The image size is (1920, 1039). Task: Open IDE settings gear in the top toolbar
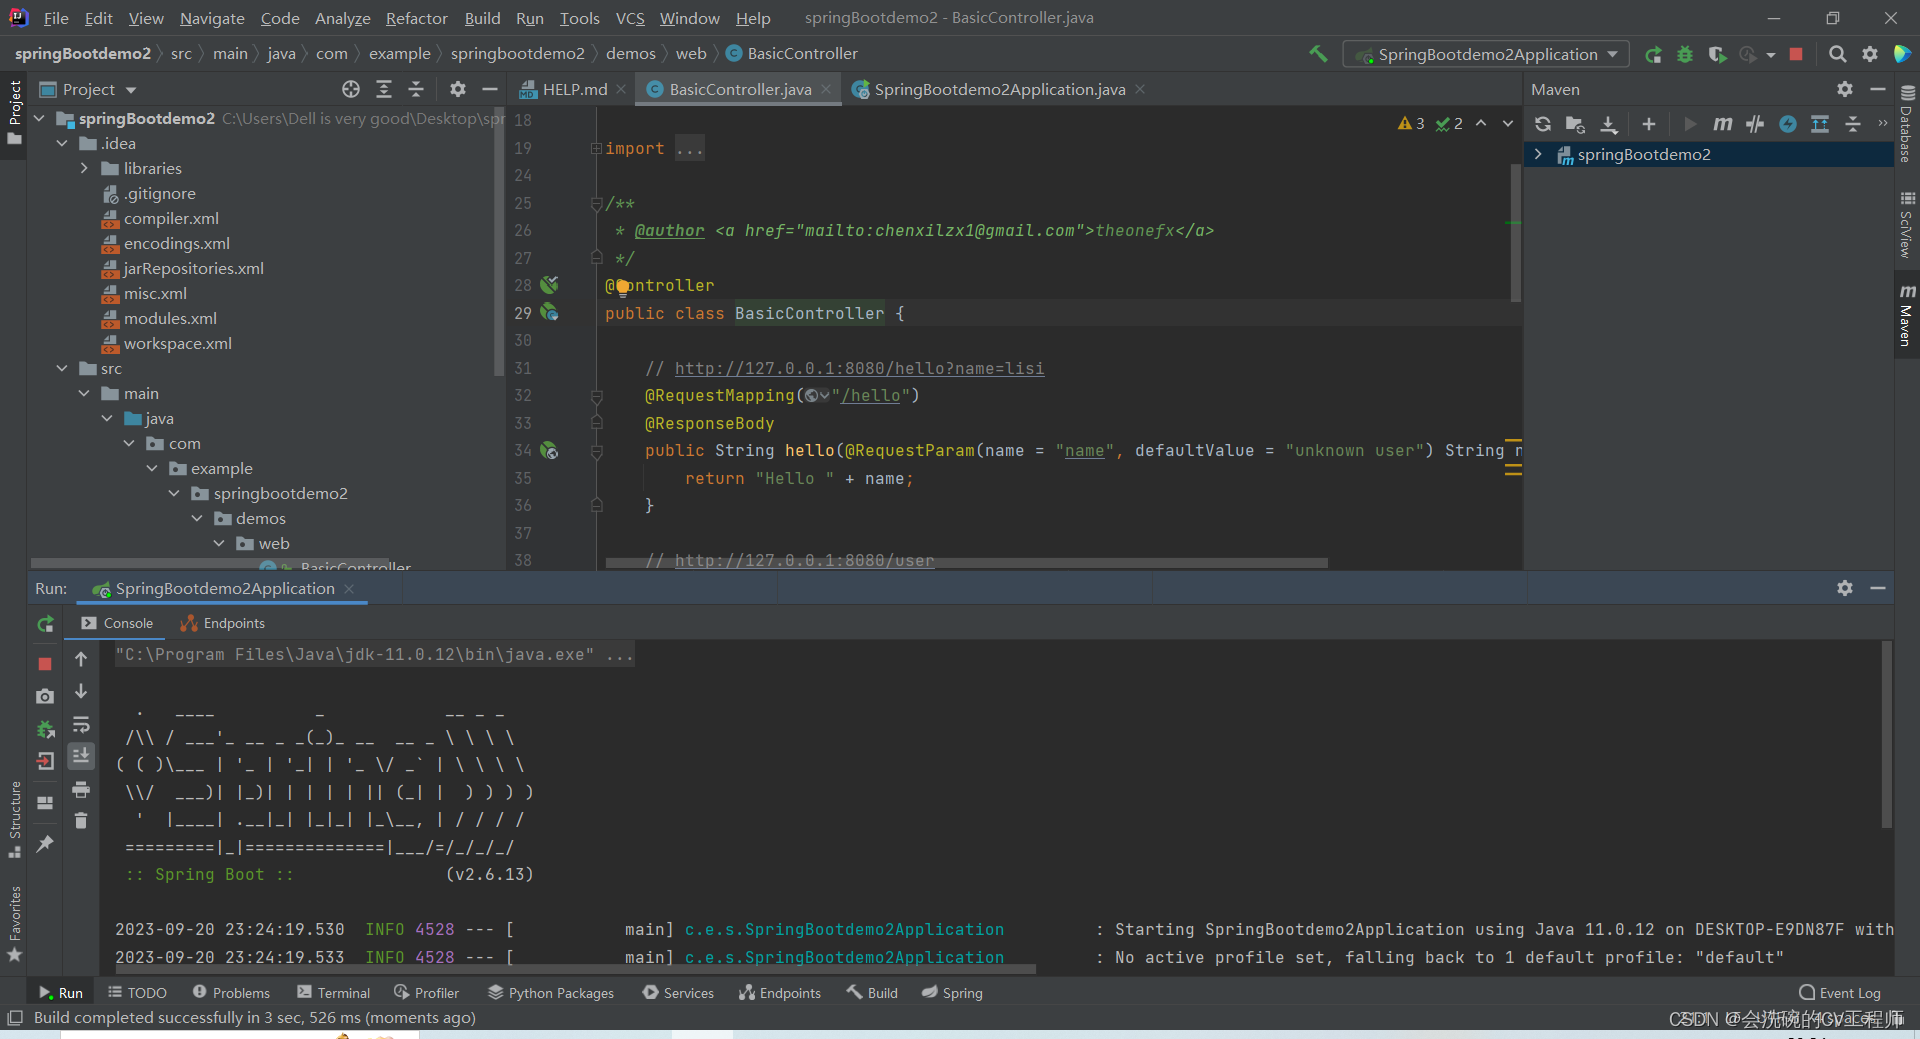click(x=1869, y=54)
